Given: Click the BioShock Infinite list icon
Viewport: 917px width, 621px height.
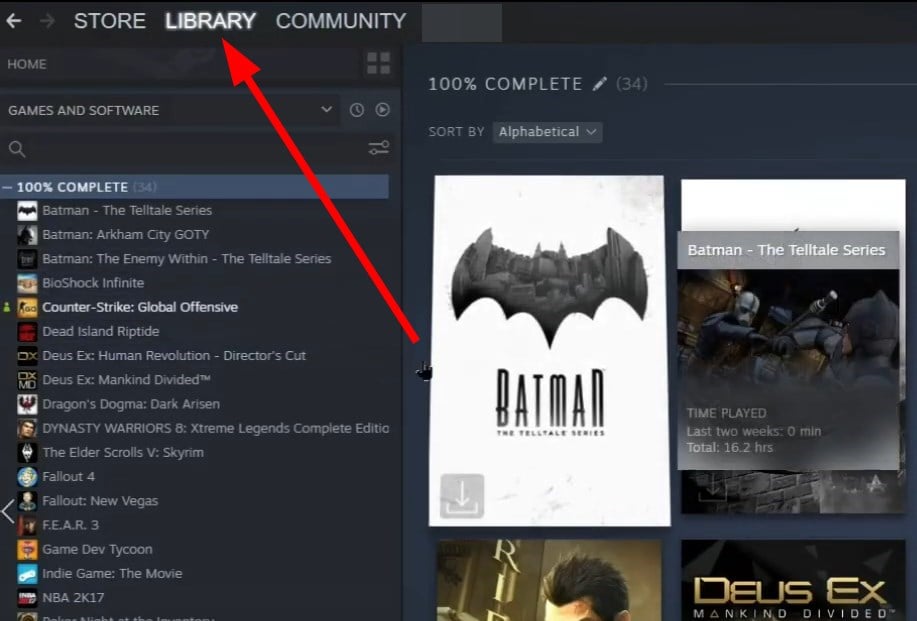Looking at the screenshot, I should click(27, 283).
